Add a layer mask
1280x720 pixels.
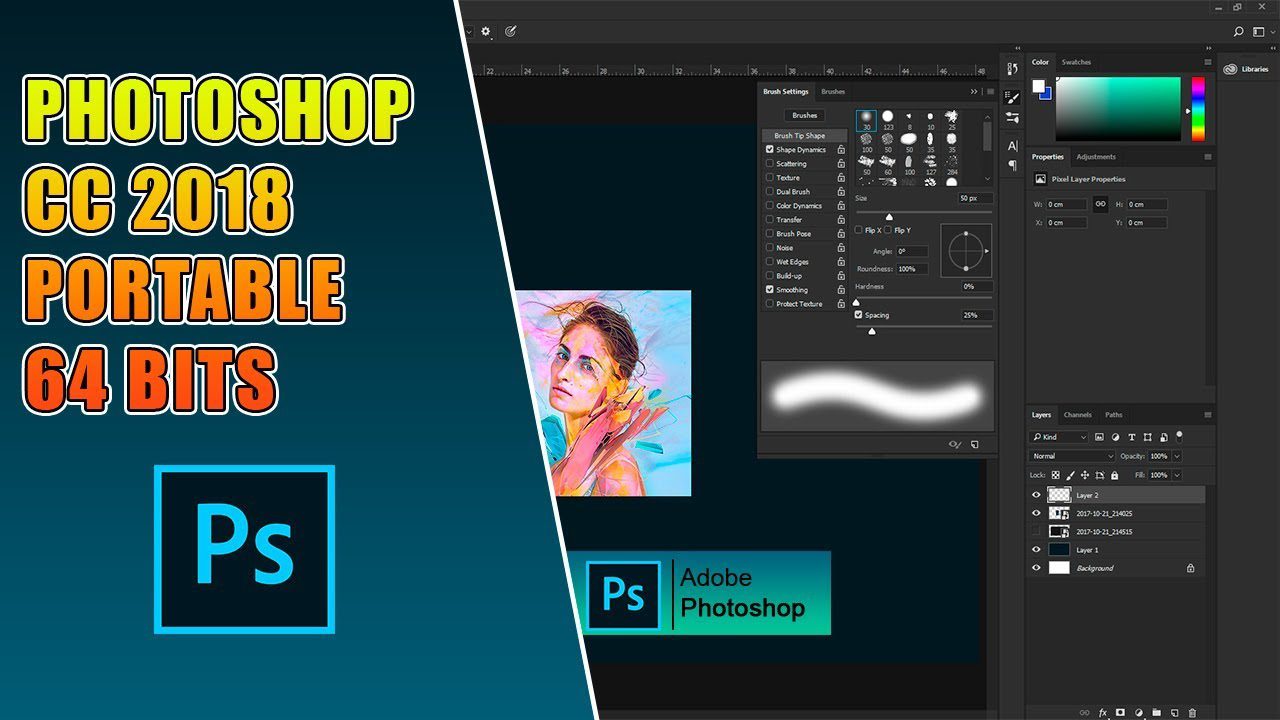point(1121,713)
